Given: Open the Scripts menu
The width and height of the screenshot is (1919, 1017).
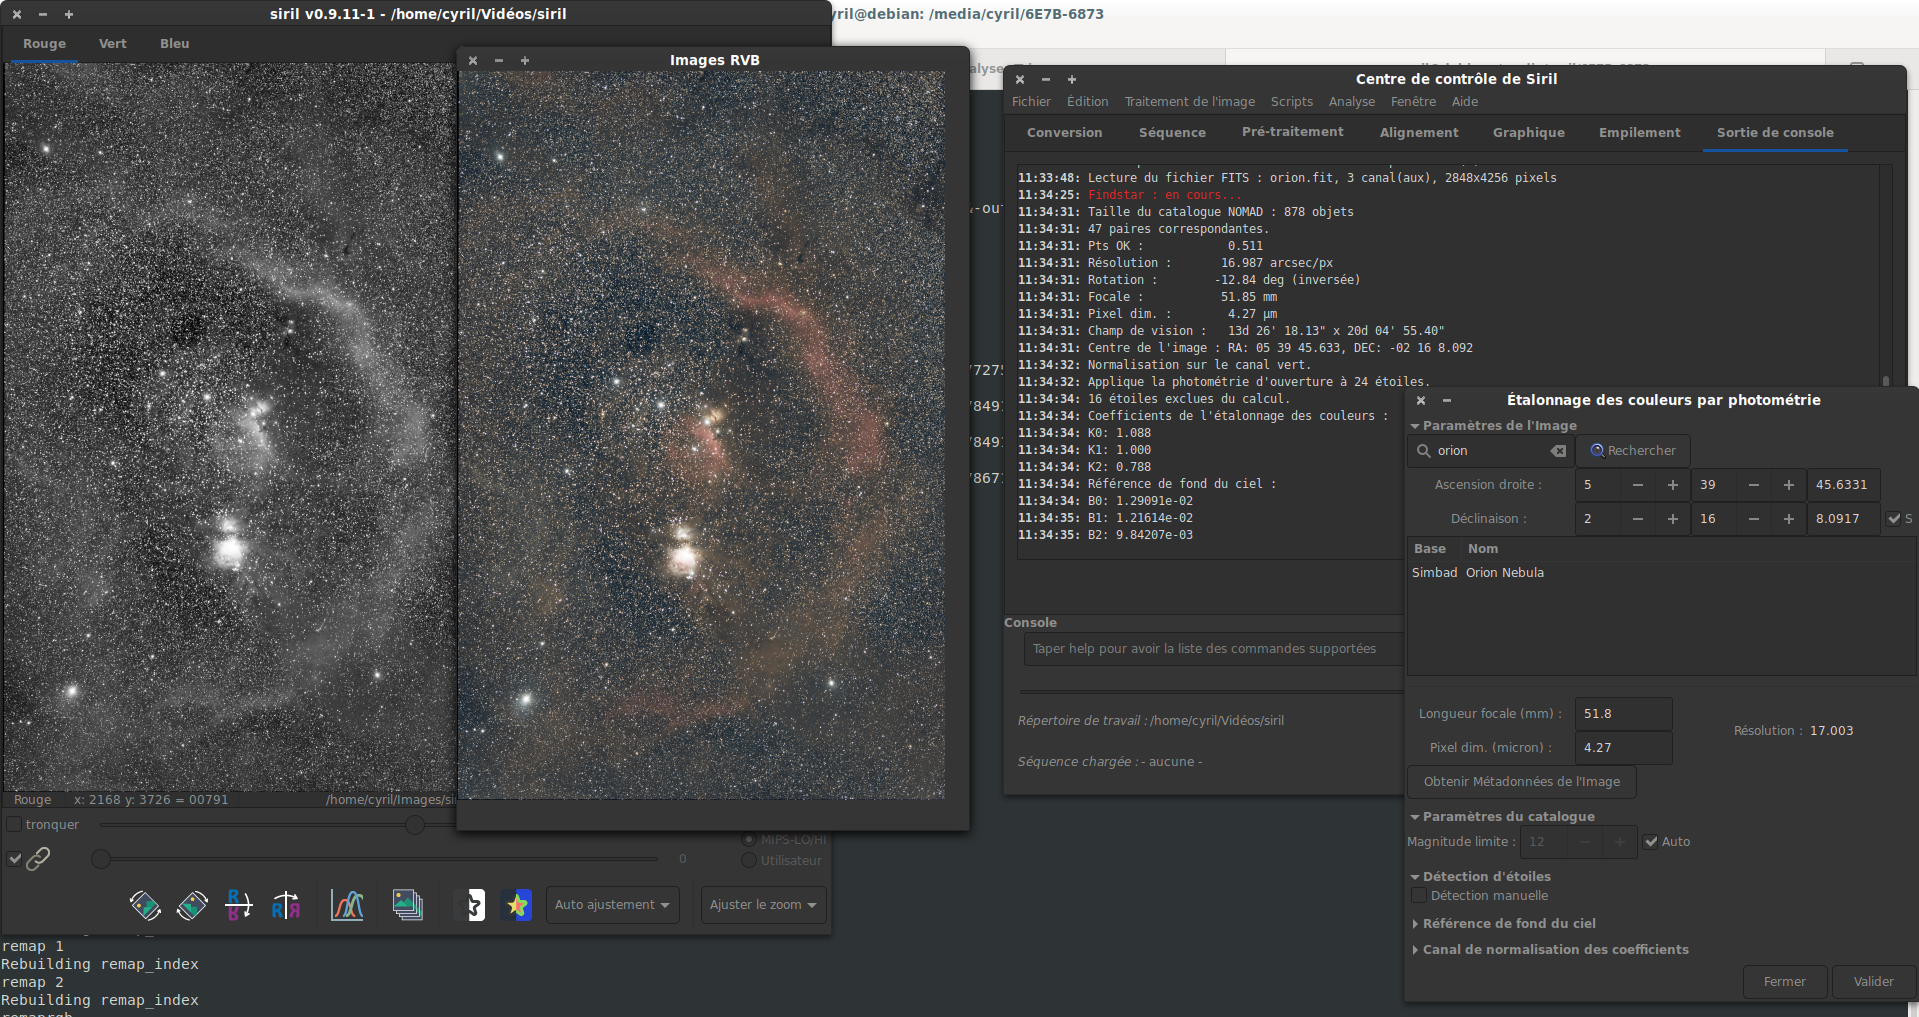Looking at the screenshot, I should 1292,102.
